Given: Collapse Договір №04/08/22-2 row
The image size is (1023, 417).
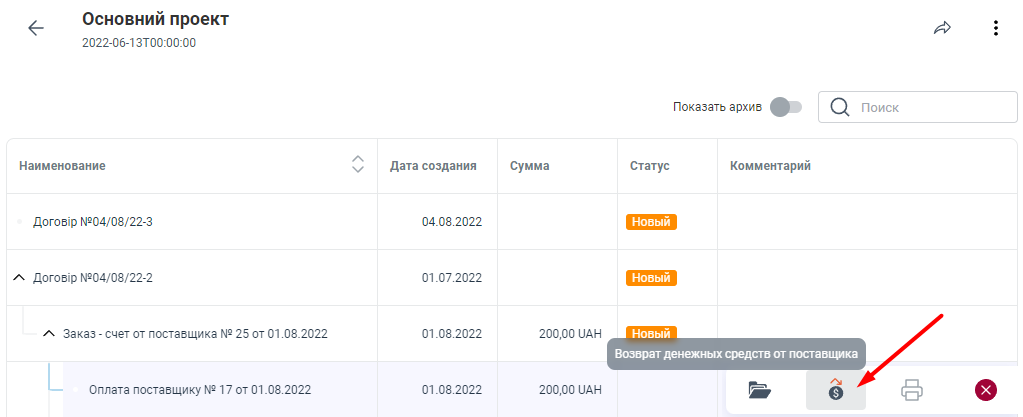Looking at the screenshot, I should pyautogui.click(x=18, y=277).
